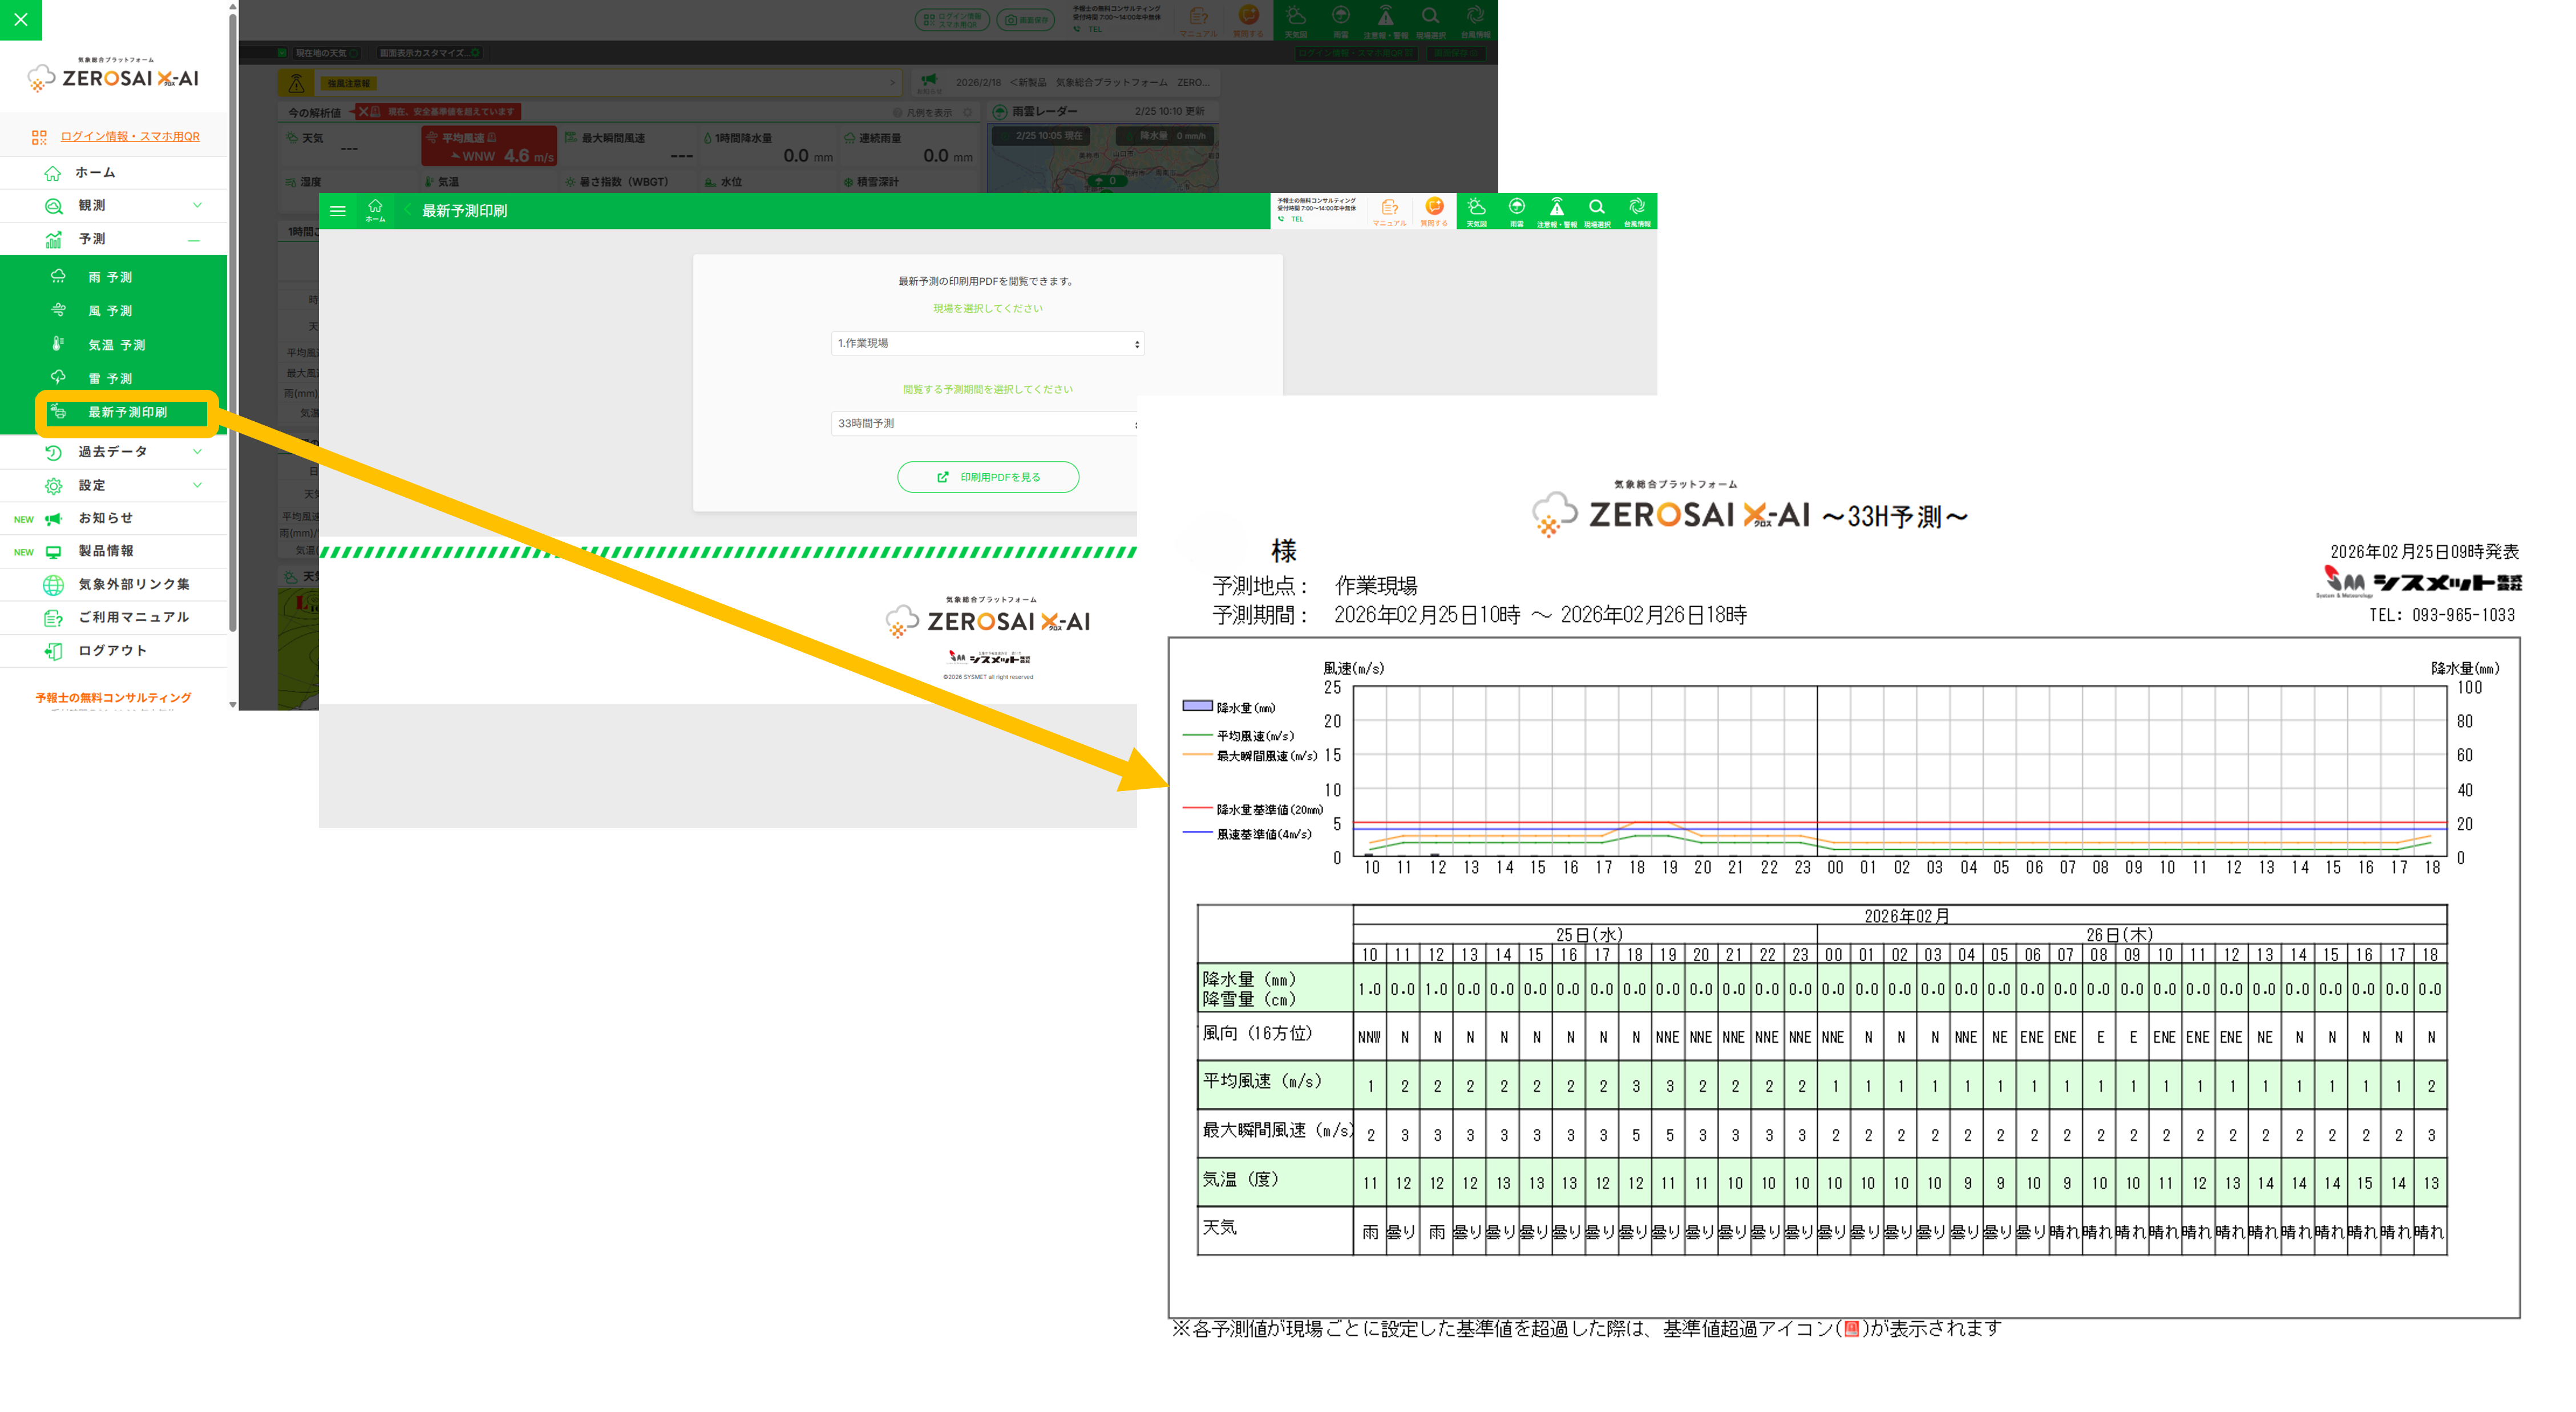The image size is (2576, 1412).
Task: Click the home icon in green header
Action: (x=375, y=210)
